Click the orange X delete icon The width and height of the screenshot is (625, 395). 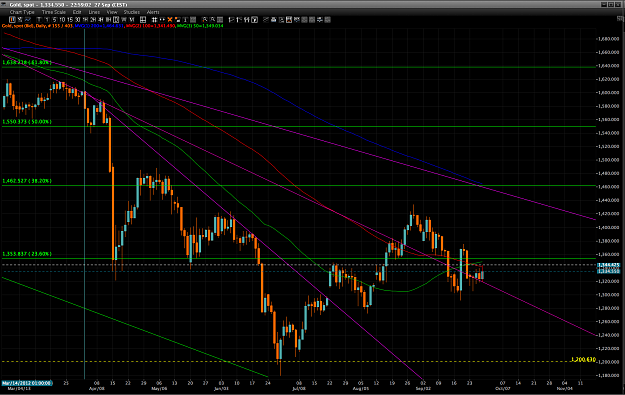(x=170, y=20)
